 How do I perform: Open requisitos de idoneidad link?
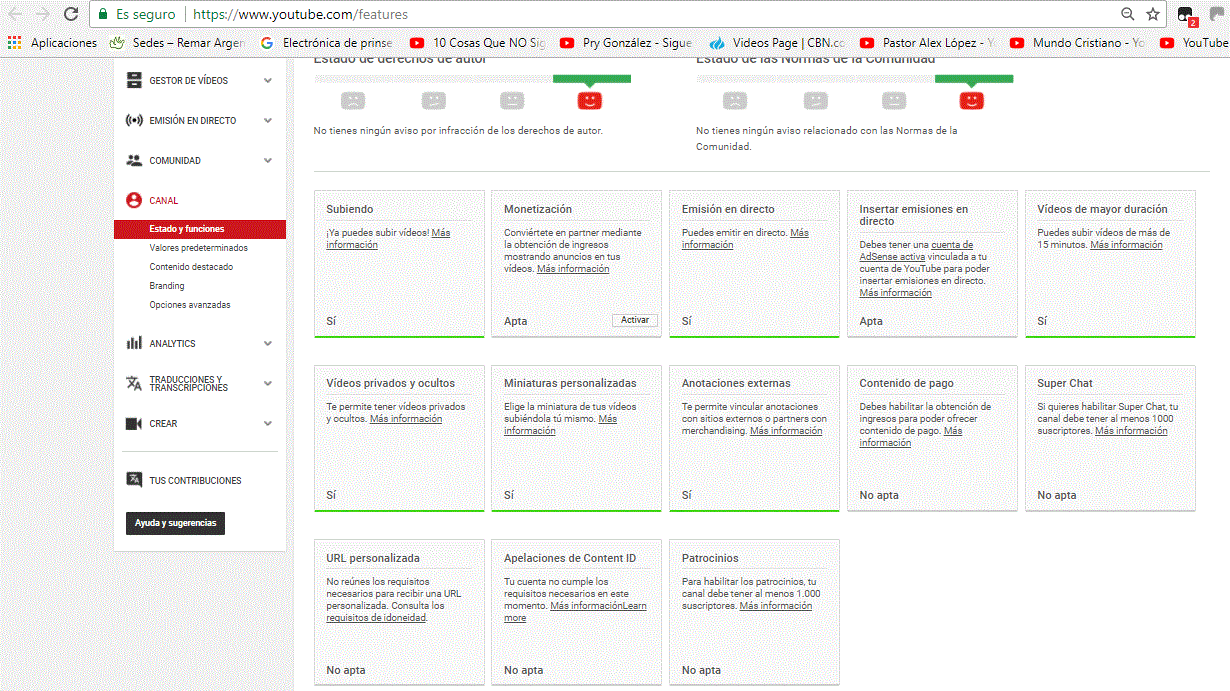(x=376, y=618)
